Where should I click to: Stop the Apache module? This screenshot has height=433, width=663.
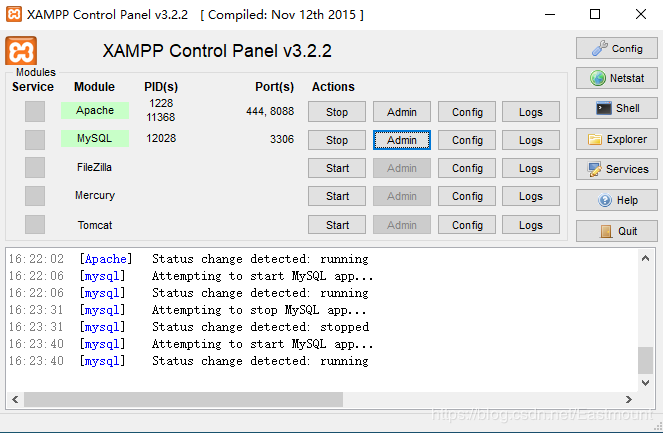(337, 112)
